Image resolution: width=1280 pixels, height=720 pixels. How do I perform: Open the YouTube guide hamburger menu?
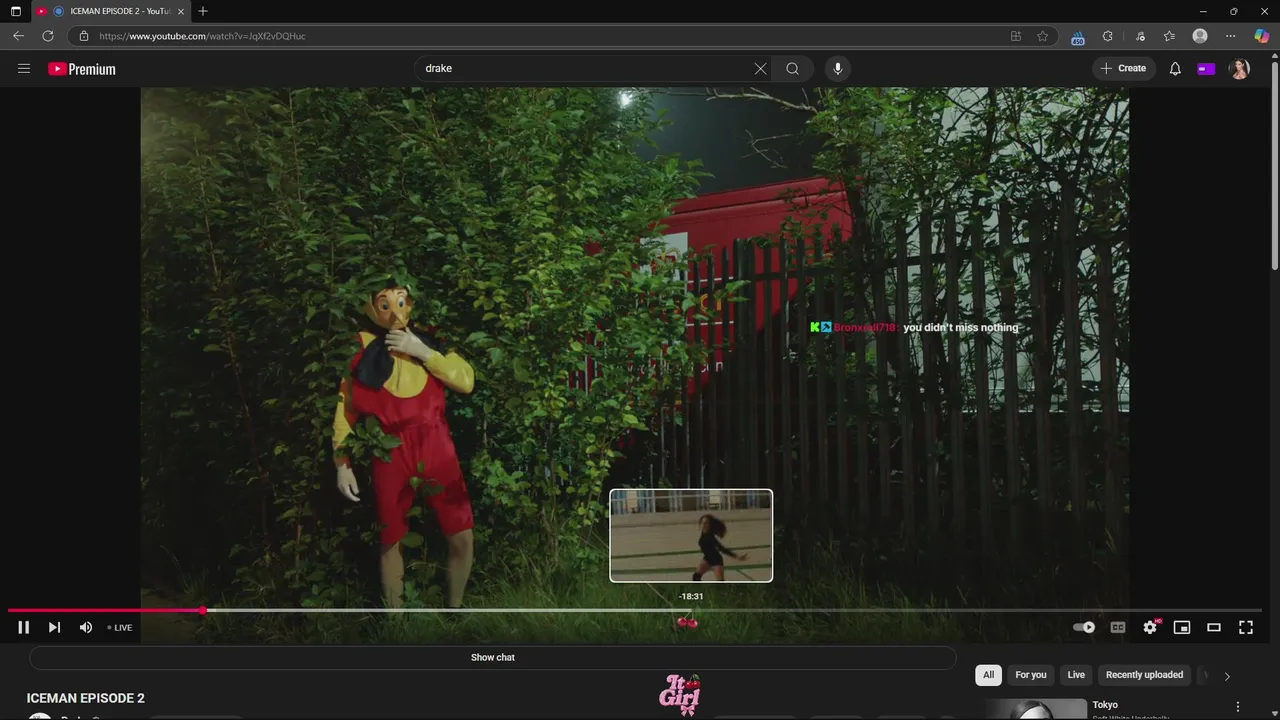tap(24, 69)
